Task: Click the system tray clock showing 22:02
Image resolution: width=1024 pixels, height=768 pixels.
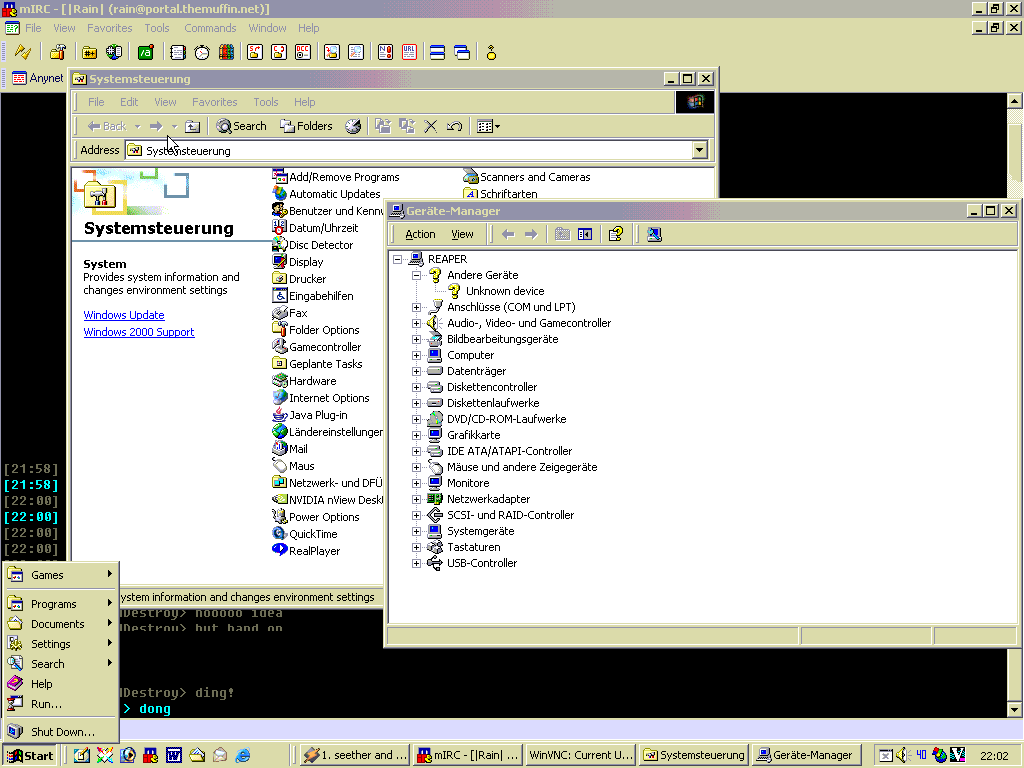Action: pyautogui.click(x=994, y=756)
